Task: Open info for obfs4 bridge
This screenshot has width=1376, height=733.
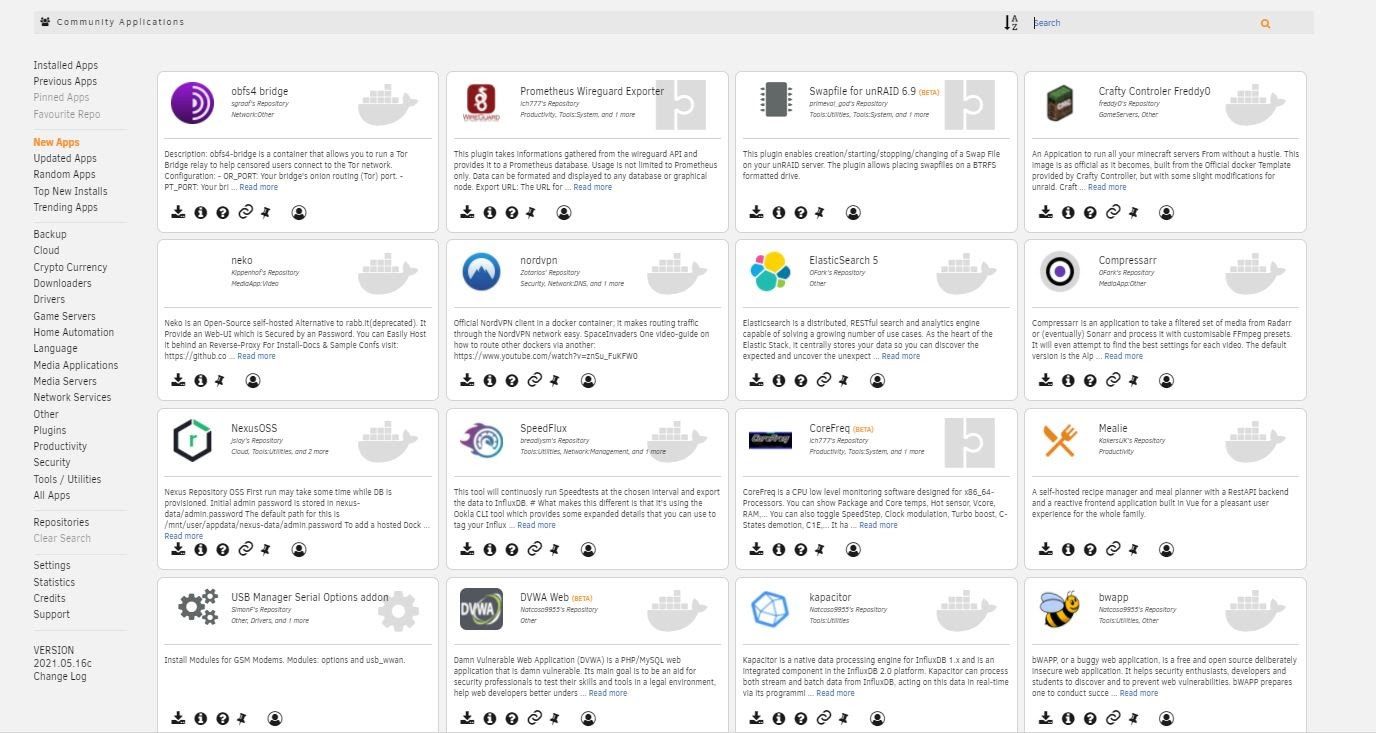Action: click(x=200, y=213)
